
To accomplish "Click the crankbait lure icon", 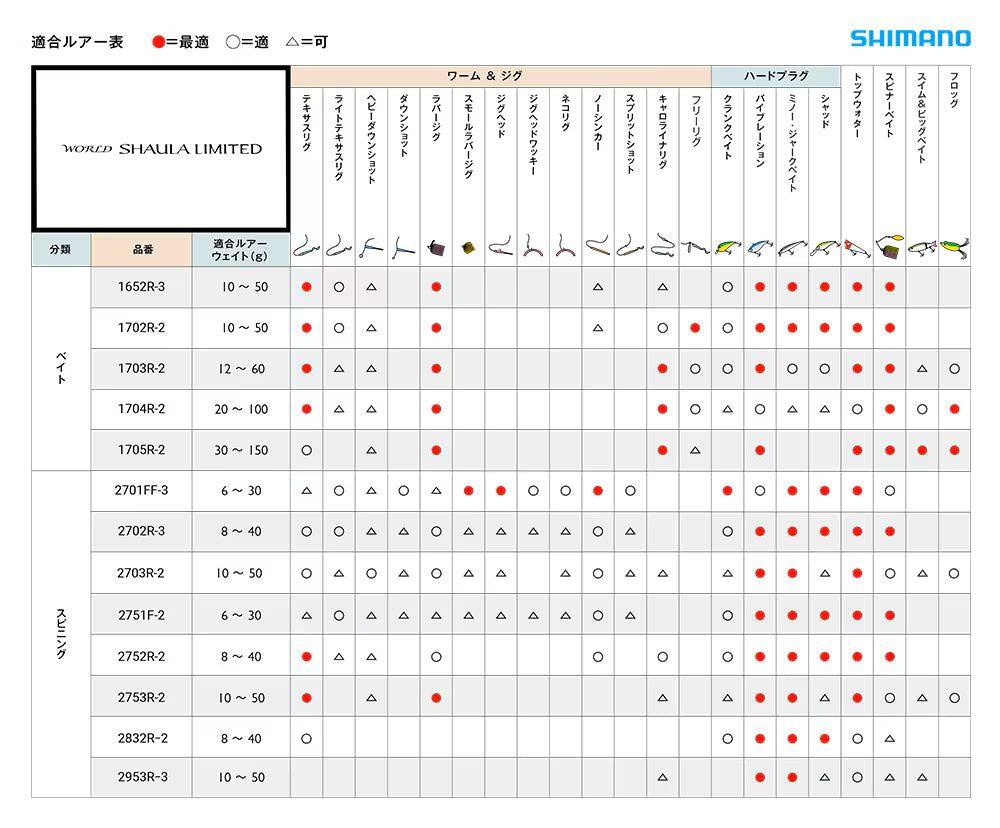I will [x=727, y=246].
